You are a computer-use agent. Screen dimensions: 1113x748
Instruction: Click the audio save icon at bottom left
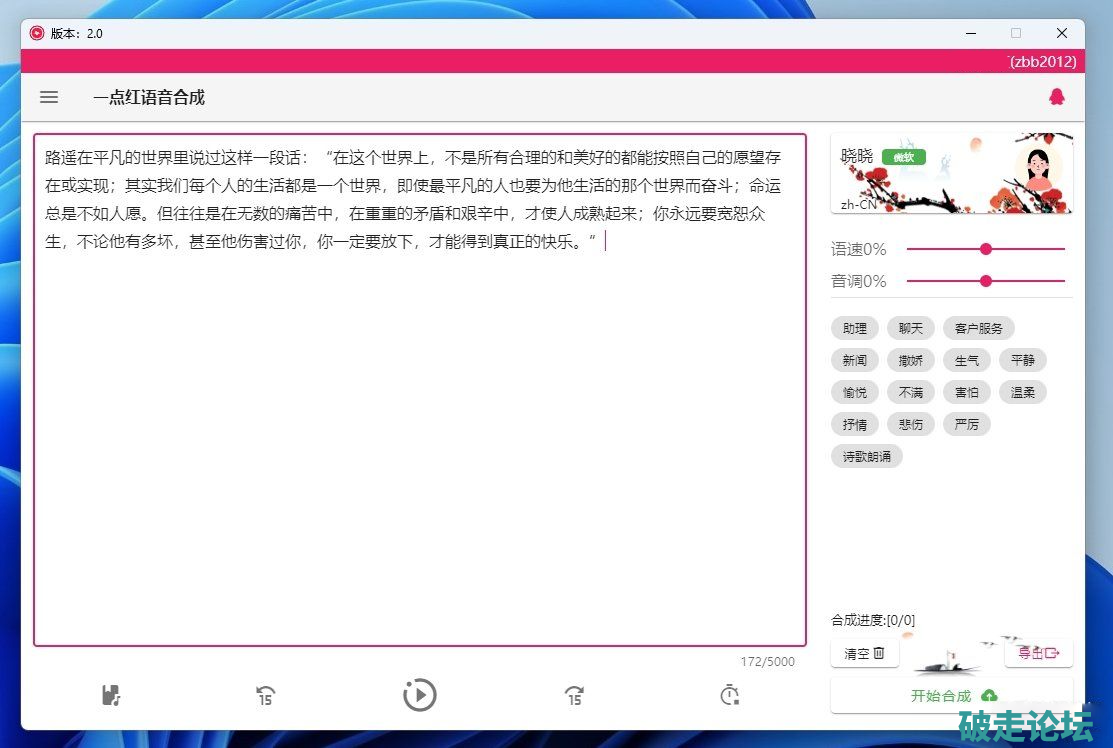point(111,695)
